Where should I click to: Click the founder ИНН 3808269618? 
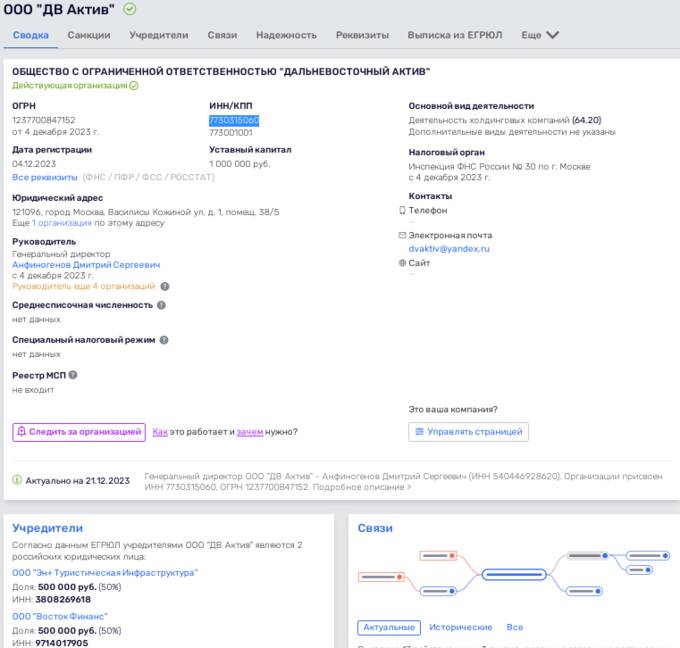tap(63, 599)
